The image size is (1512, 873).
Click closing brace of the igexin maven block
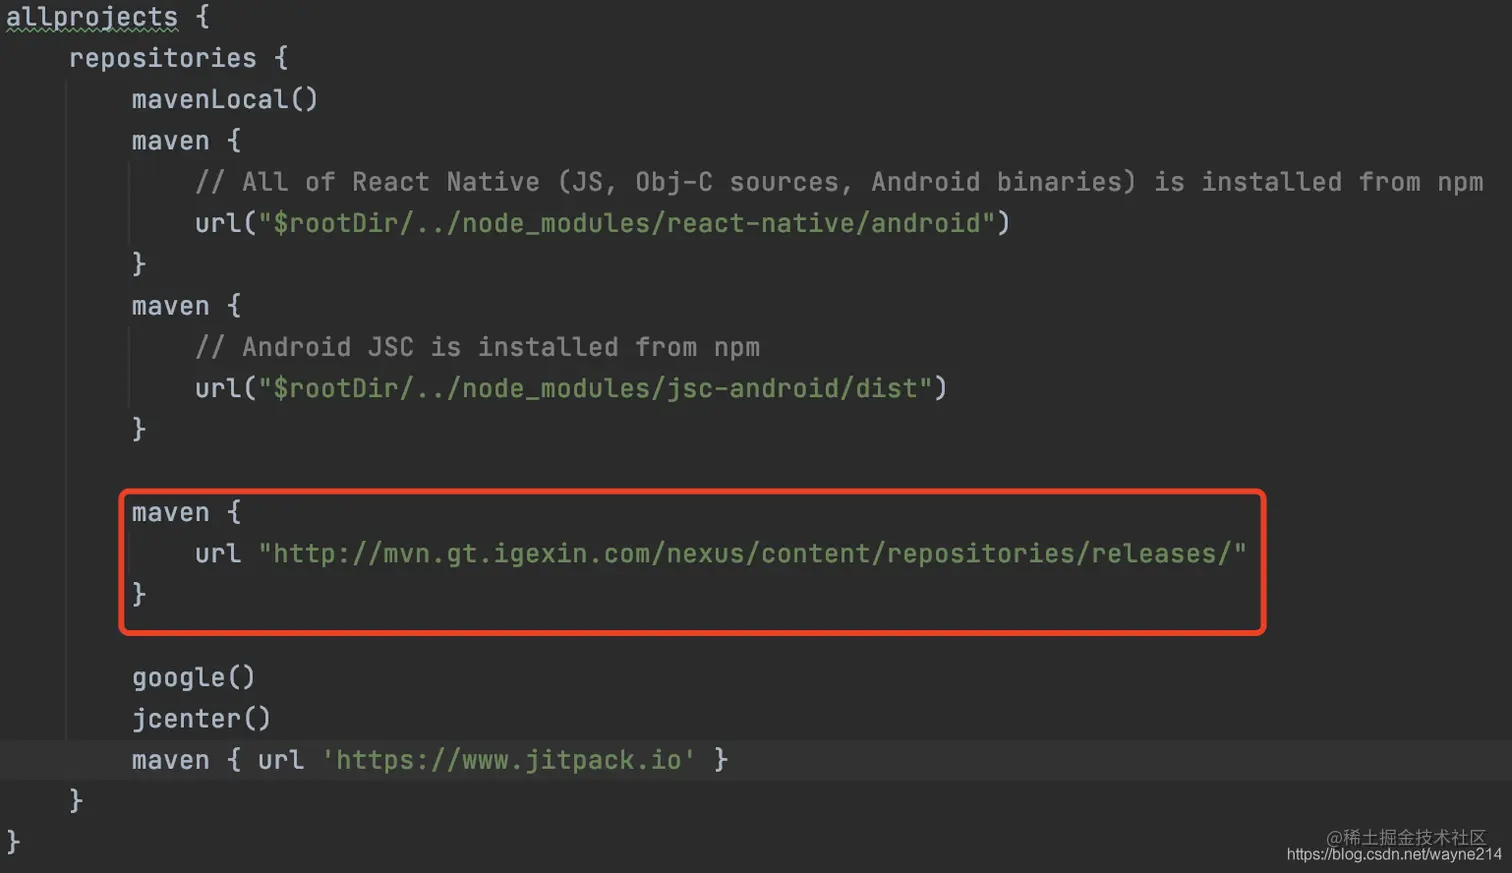[x=139, y=594]
